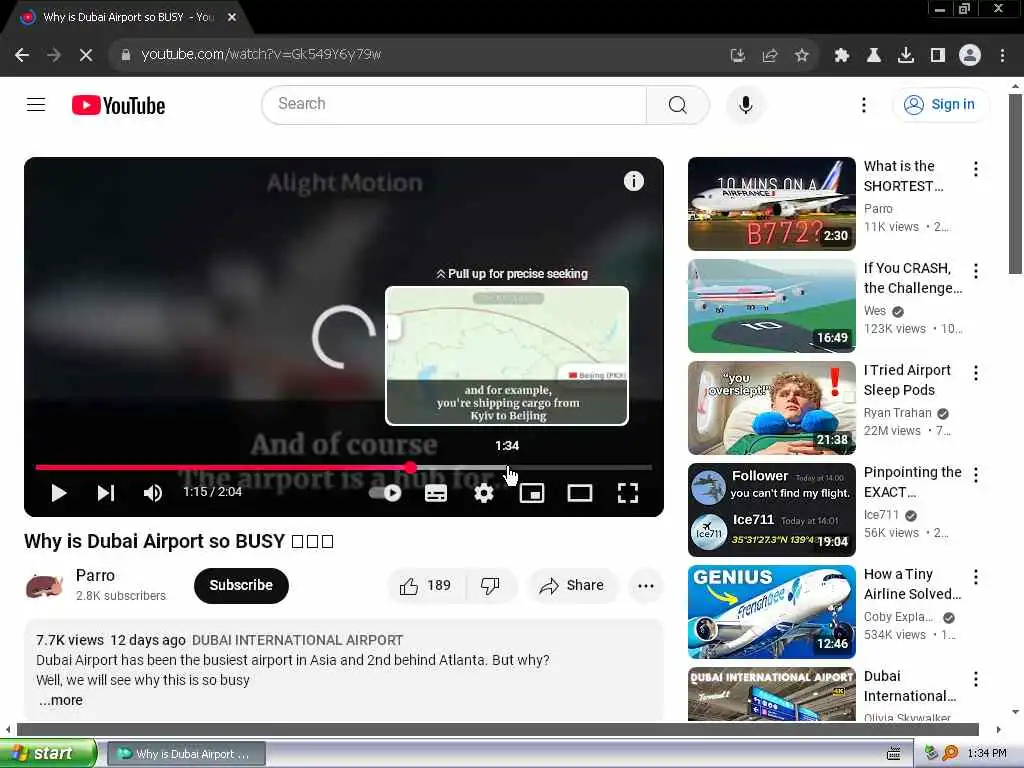Open 'What is the SHORTEST' video thumbnail
Screen dimensions: 1024x768
click(x=771, y=204)
